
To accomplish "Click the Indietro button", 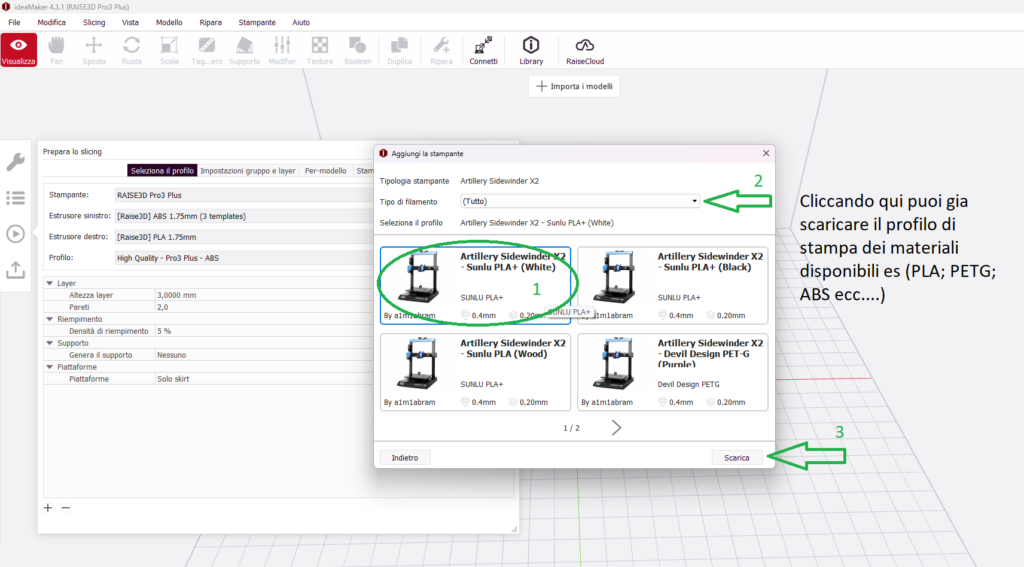I will 405,458.
